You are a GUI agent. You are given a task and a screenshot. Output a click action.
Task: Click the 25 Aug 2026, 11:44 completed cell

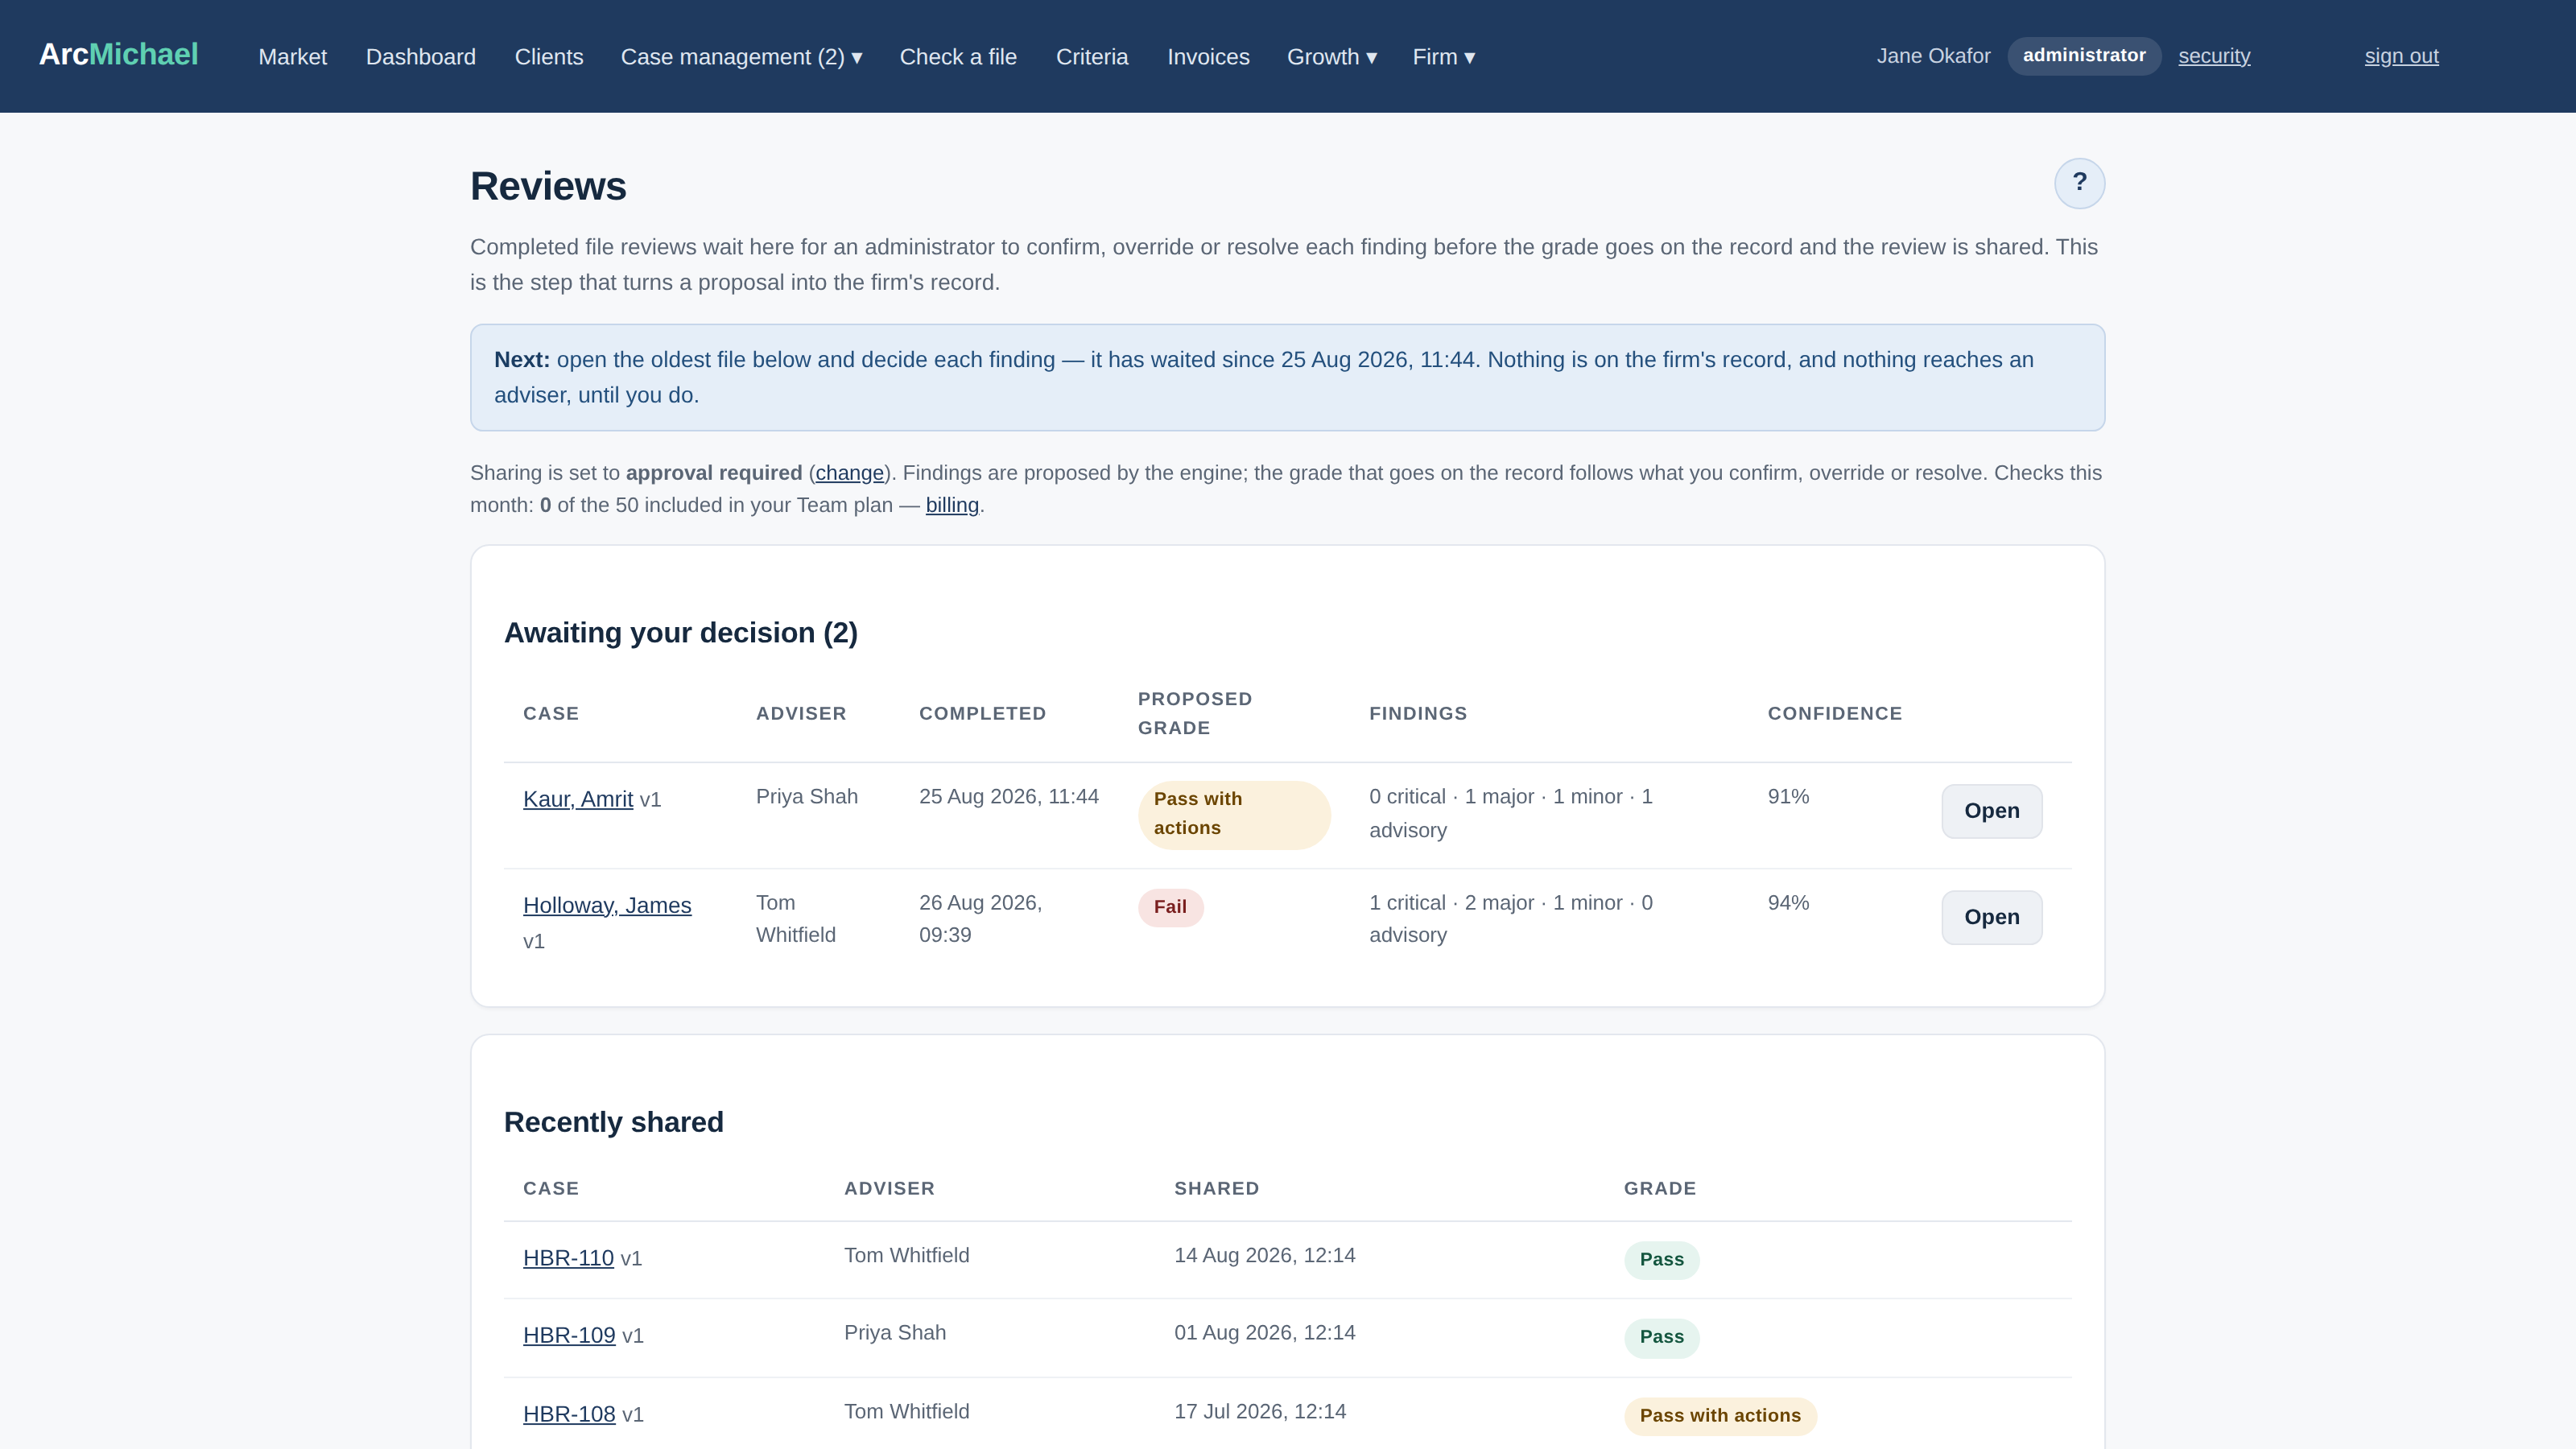pos(1009,797)
